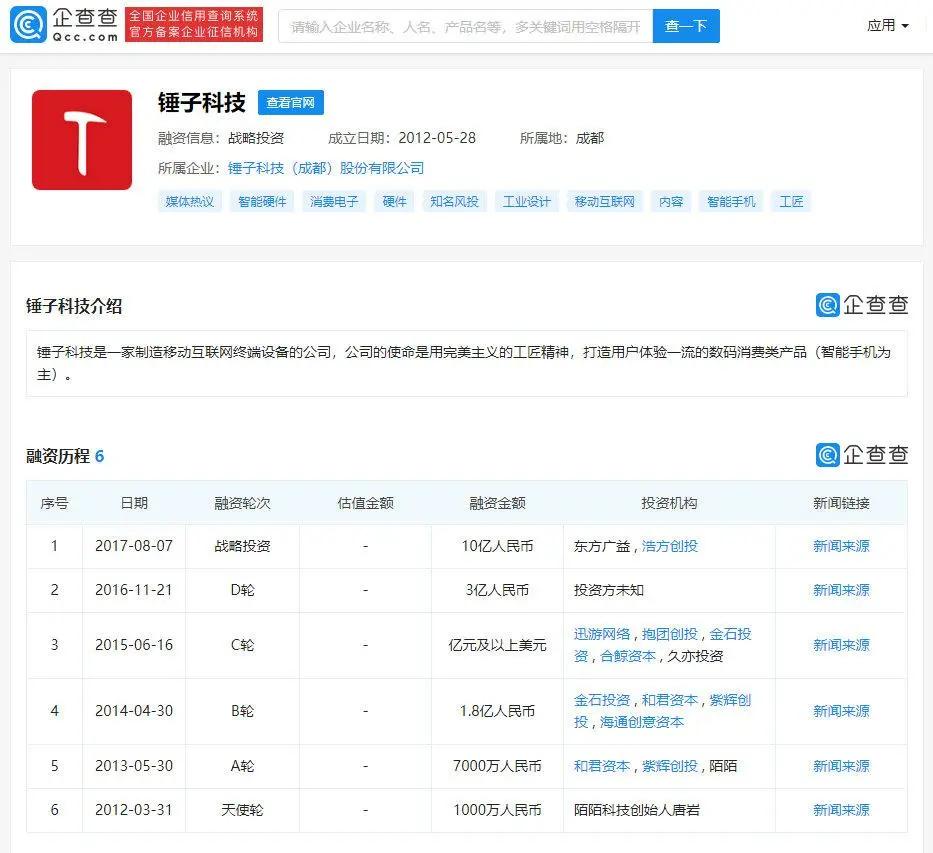Click the 金石投资 investor link

600,700
